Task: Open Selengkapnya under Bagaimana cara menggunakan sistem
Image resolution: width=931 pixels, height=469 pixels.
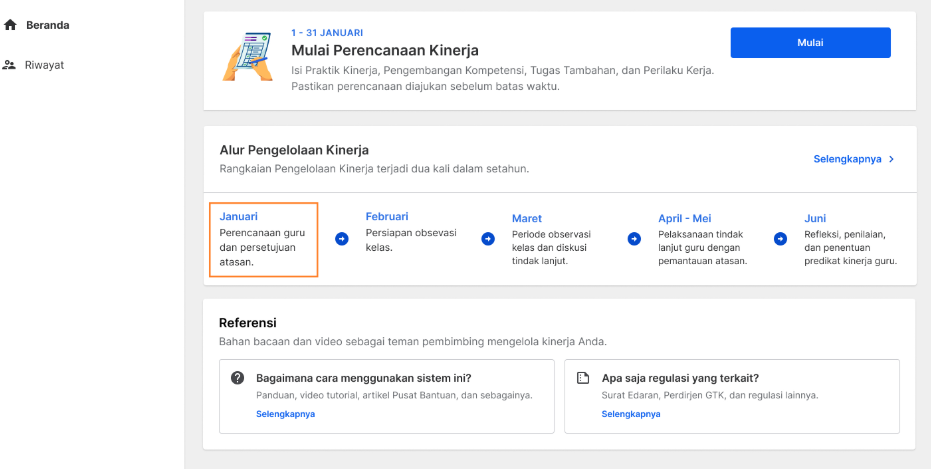Action: click(x=286, y=414)
